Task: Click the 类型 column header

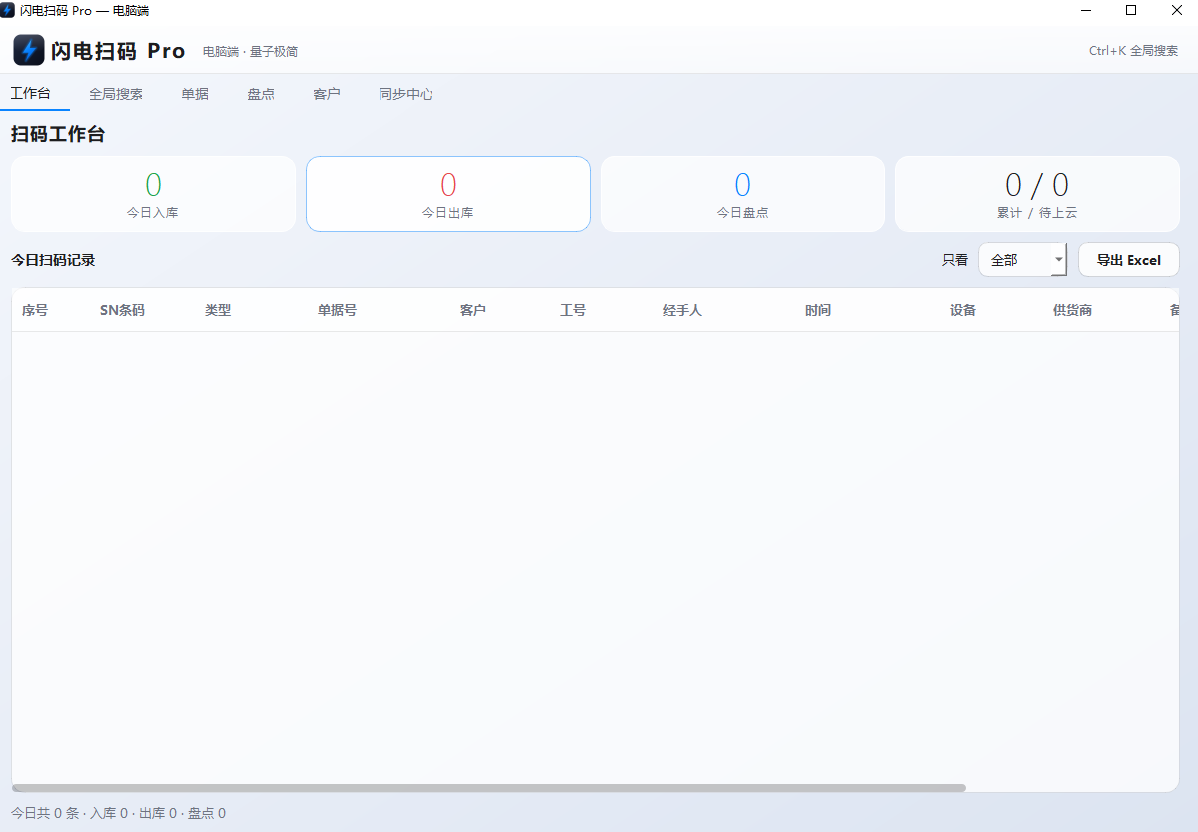Action: [x=218, y=310]
